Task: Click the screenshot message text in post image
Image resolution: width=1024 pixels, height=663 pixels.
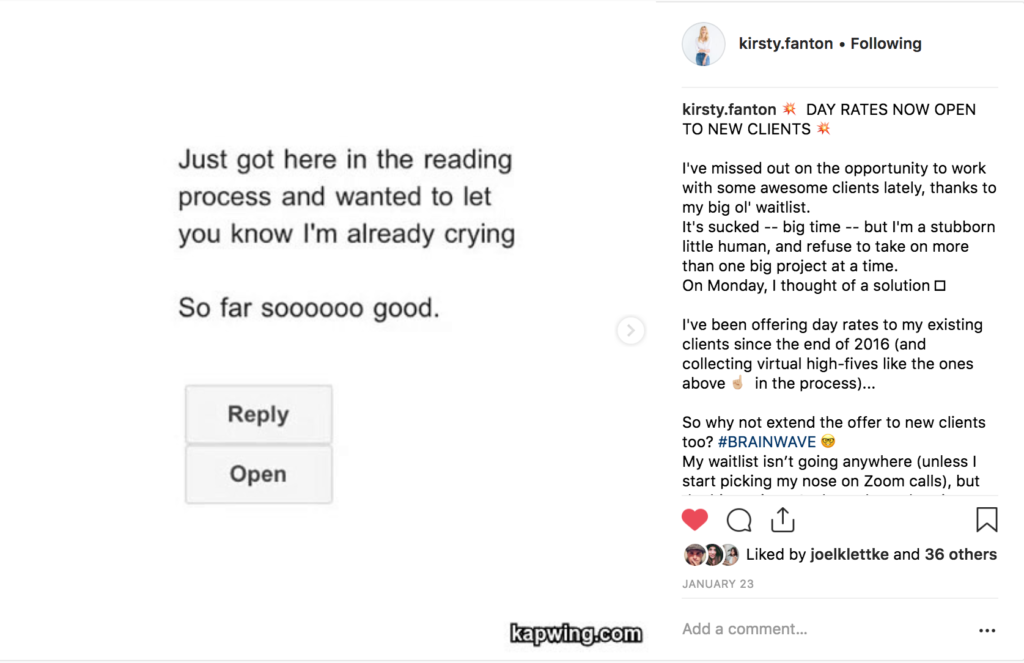Action: pos(345,234)
